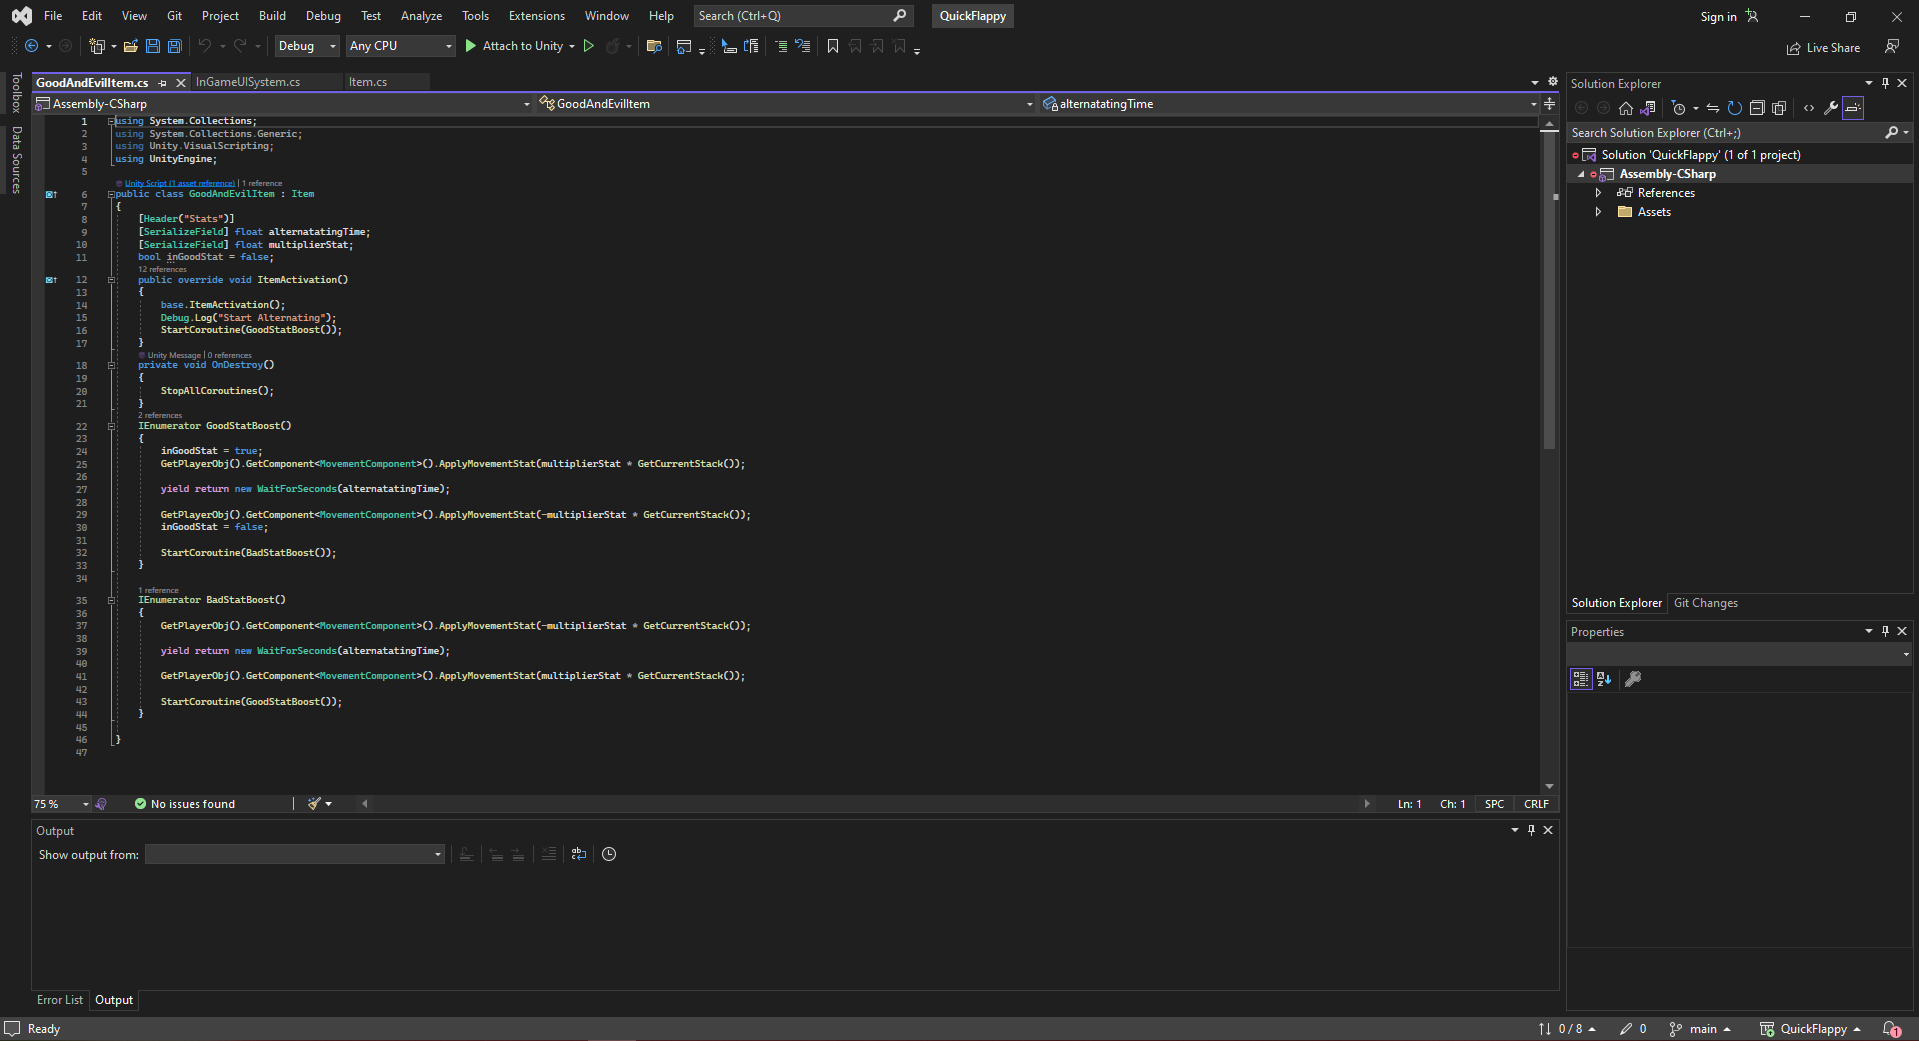Viewport: 1919px width, 1041px height.
Task: Click the Property Pages wrench in Properties panel
Action: [x=1633, y=679]
